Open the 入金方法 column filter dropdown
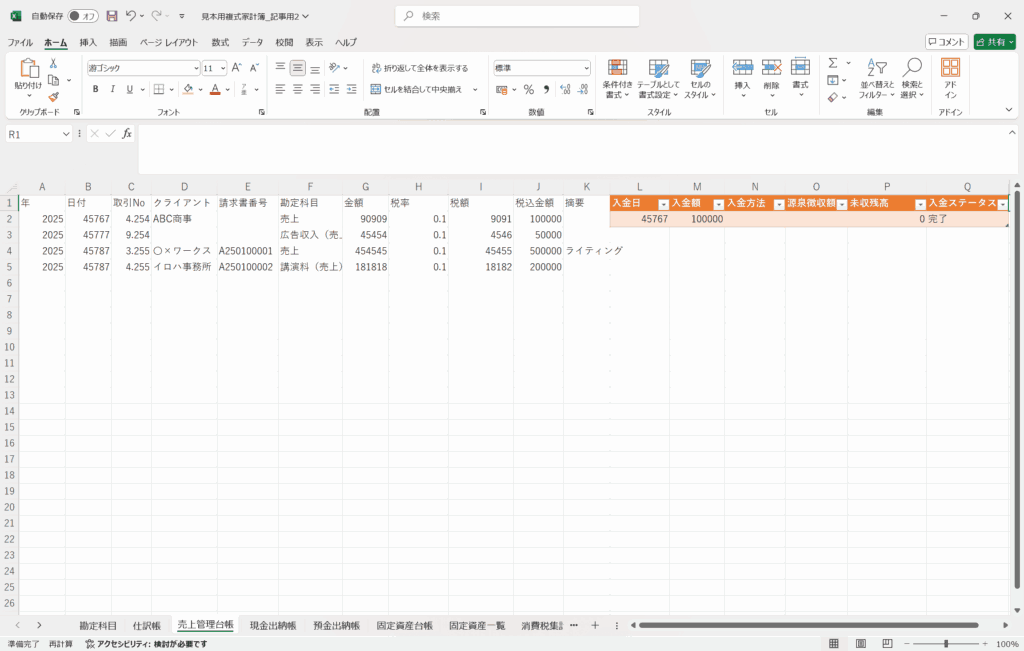1024x651 pixels. [x=778, y=204]
